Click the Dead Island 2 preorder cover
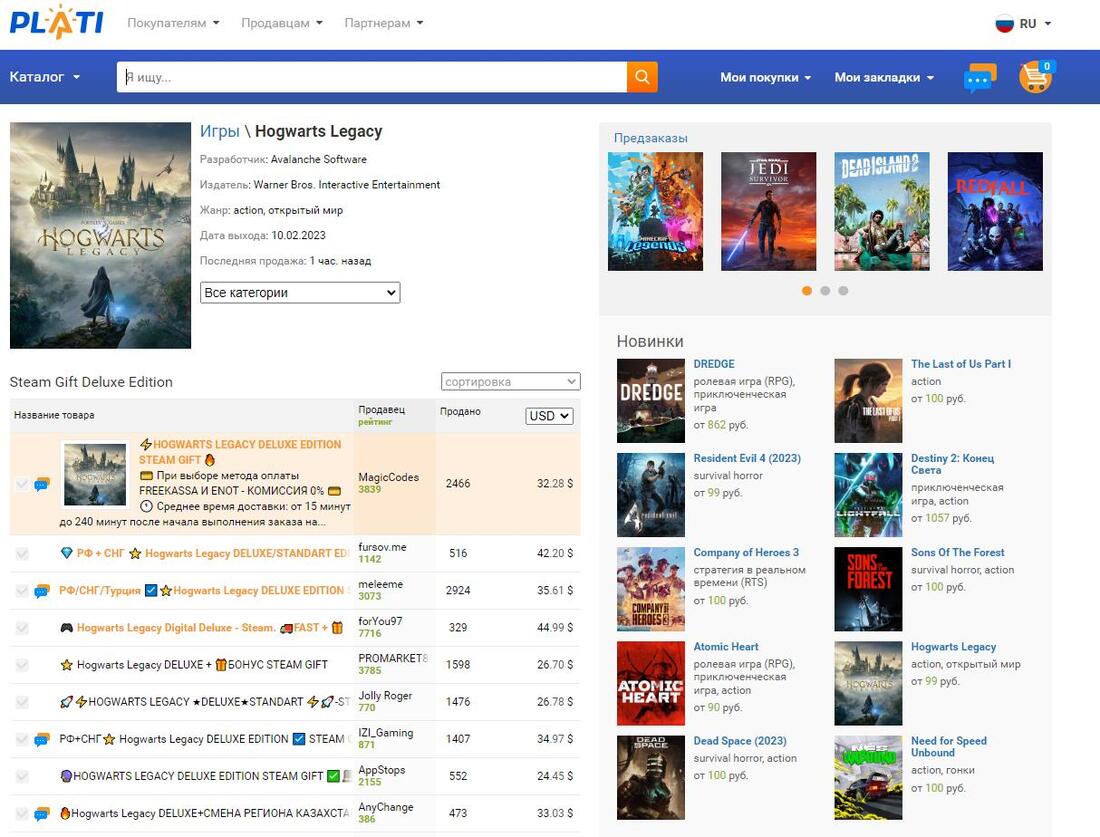1100x837 pixels. (x=882, y=211)
